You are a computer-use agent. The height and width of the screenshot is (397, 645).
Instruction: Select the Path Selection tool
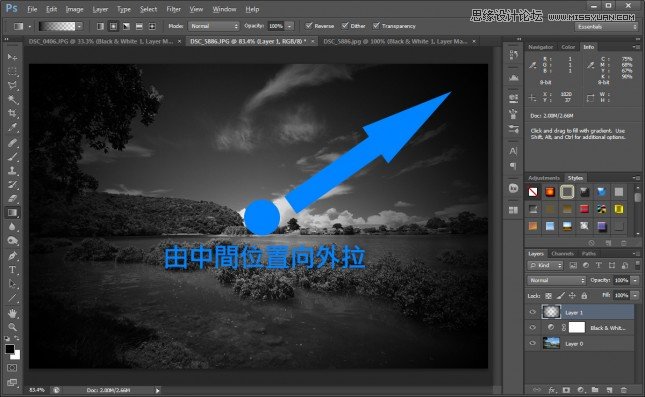click(12, 284)
